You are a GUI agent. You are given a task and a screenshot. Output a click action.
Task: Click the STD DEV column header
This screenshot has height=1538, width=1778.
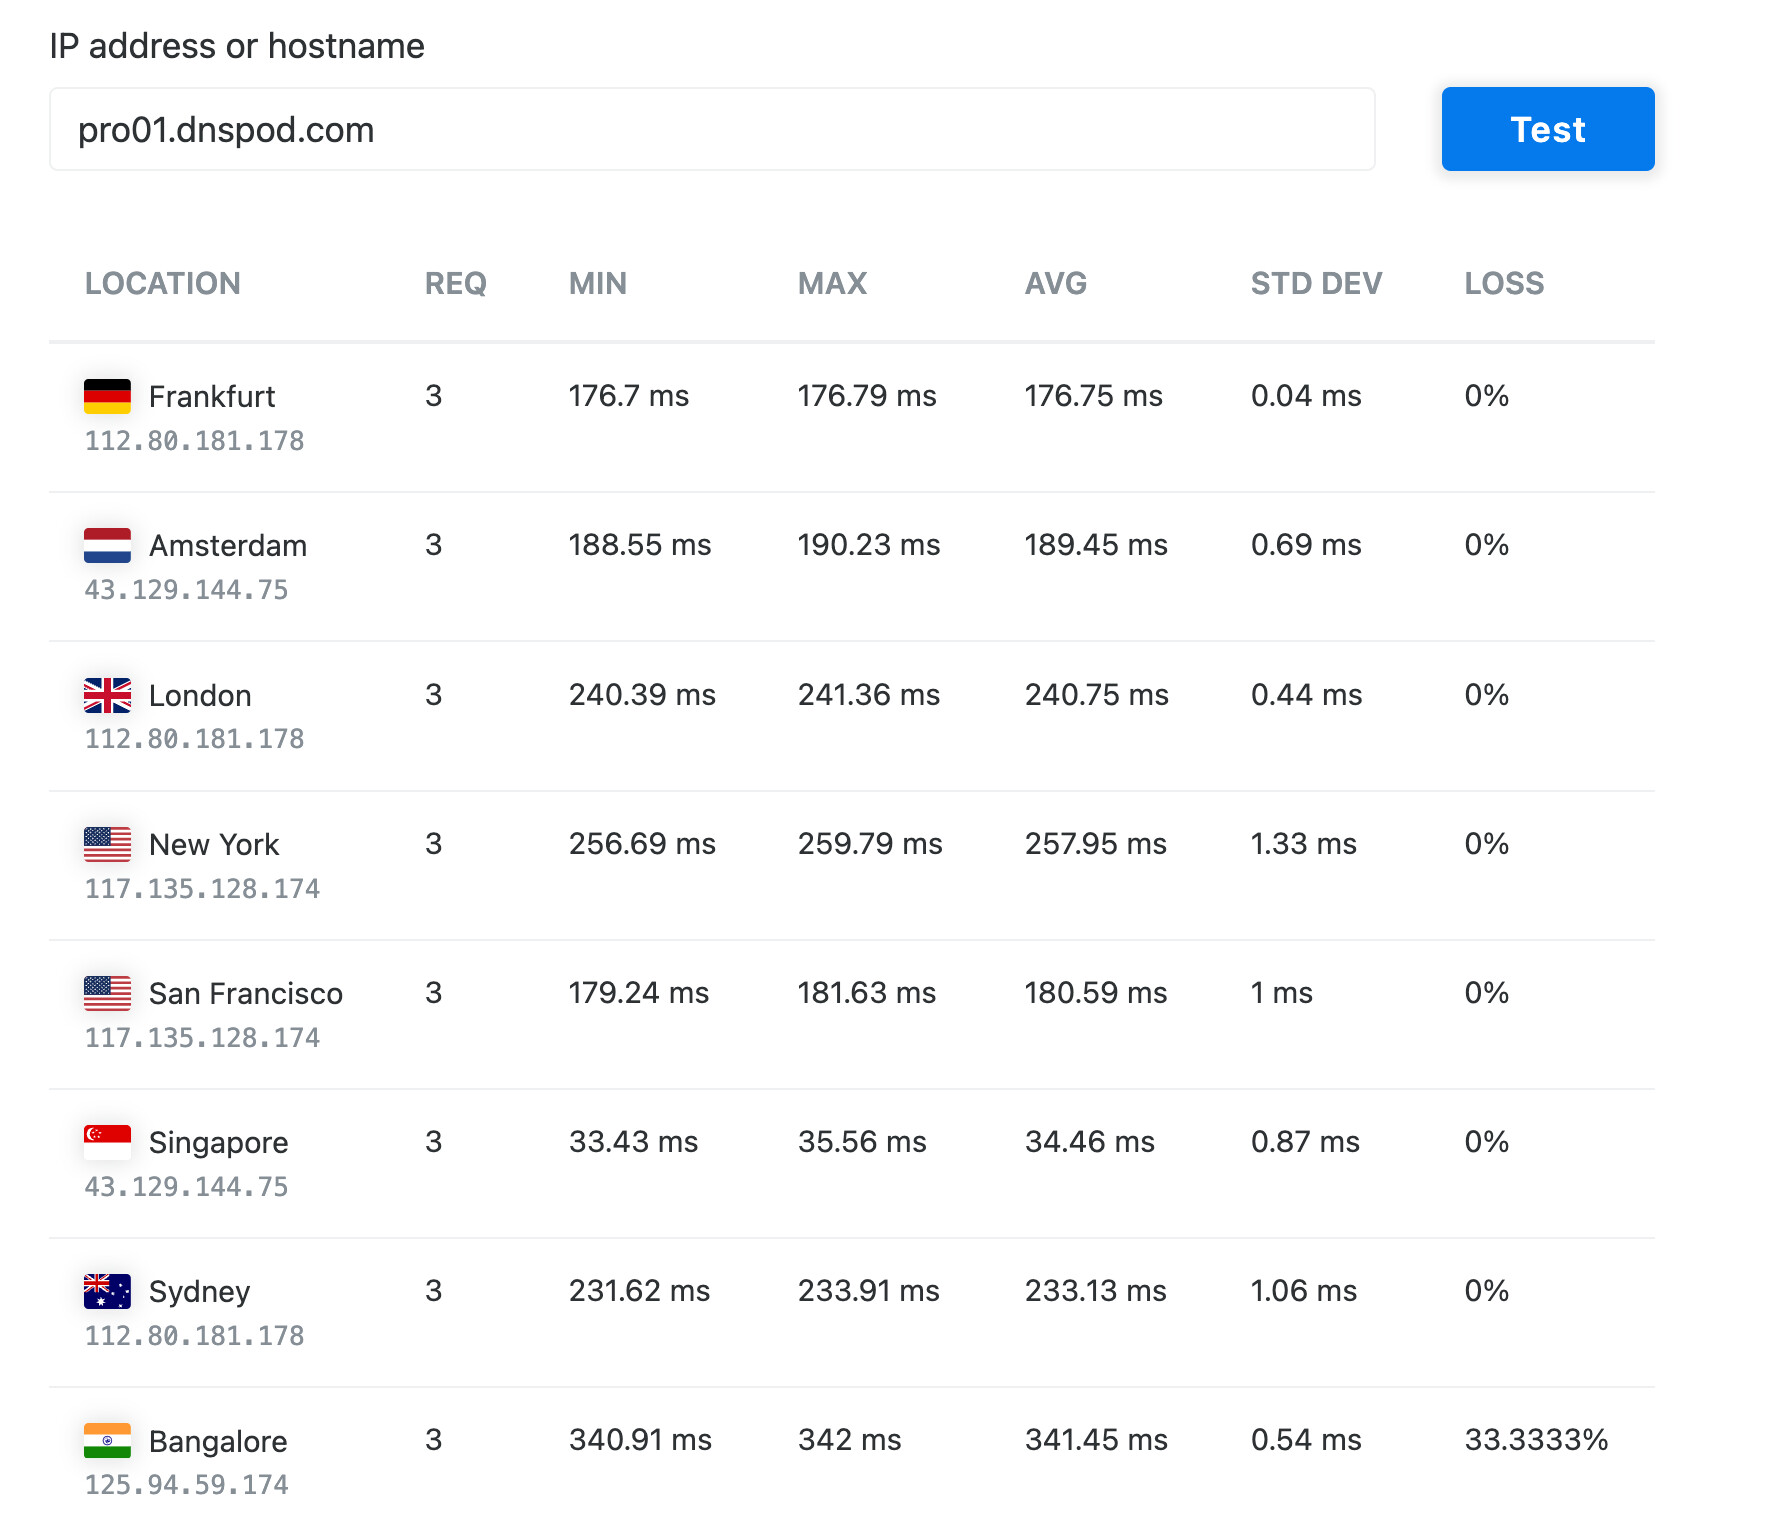(1316, 284)
